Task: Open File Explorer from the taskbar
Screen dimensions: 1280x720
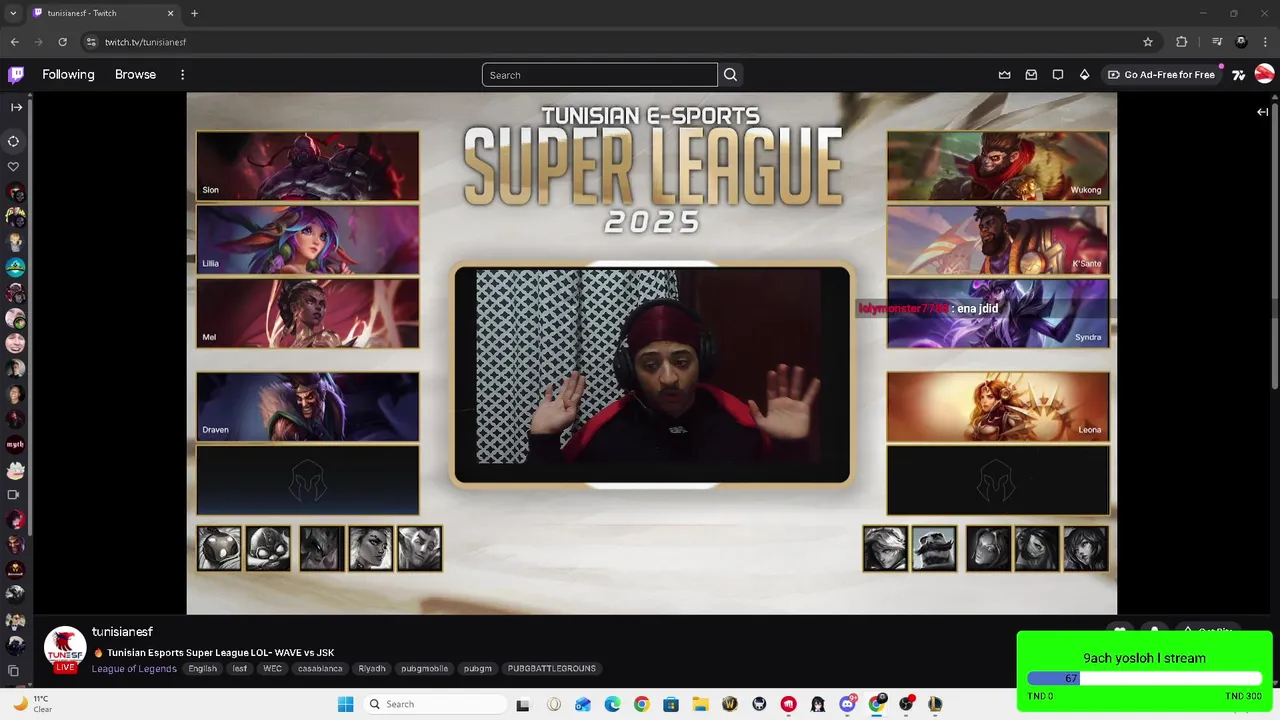Action: pyautogui.click(x=700, y=704)
